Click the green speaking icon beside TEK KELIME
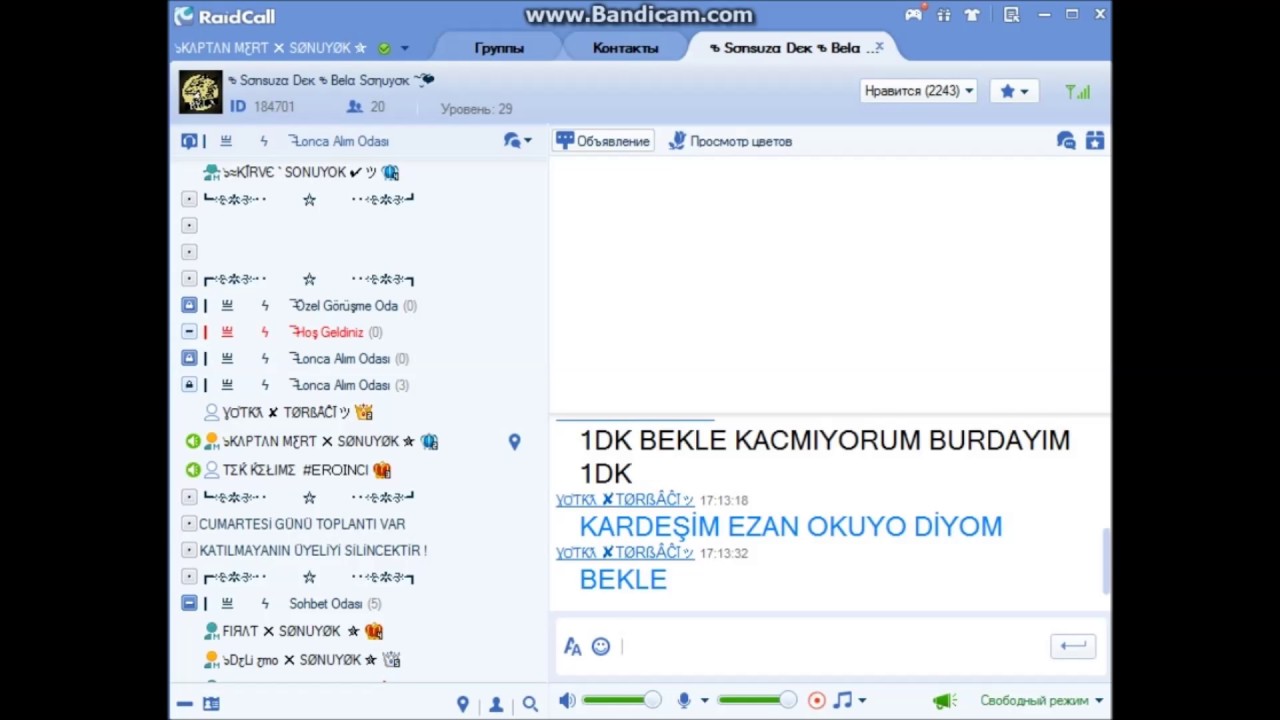1280x720 pixels. click(192, 470)
